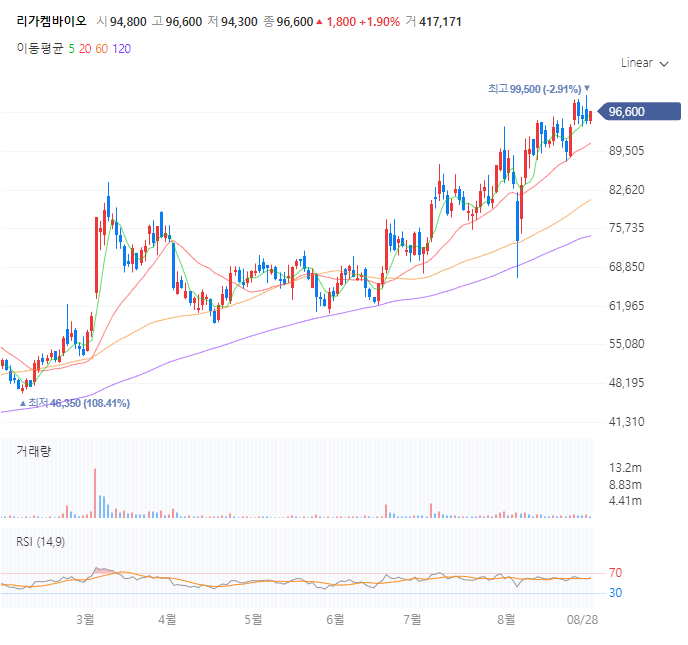
Task: Select the 20-day moving average label
Action: click(85, 49)
